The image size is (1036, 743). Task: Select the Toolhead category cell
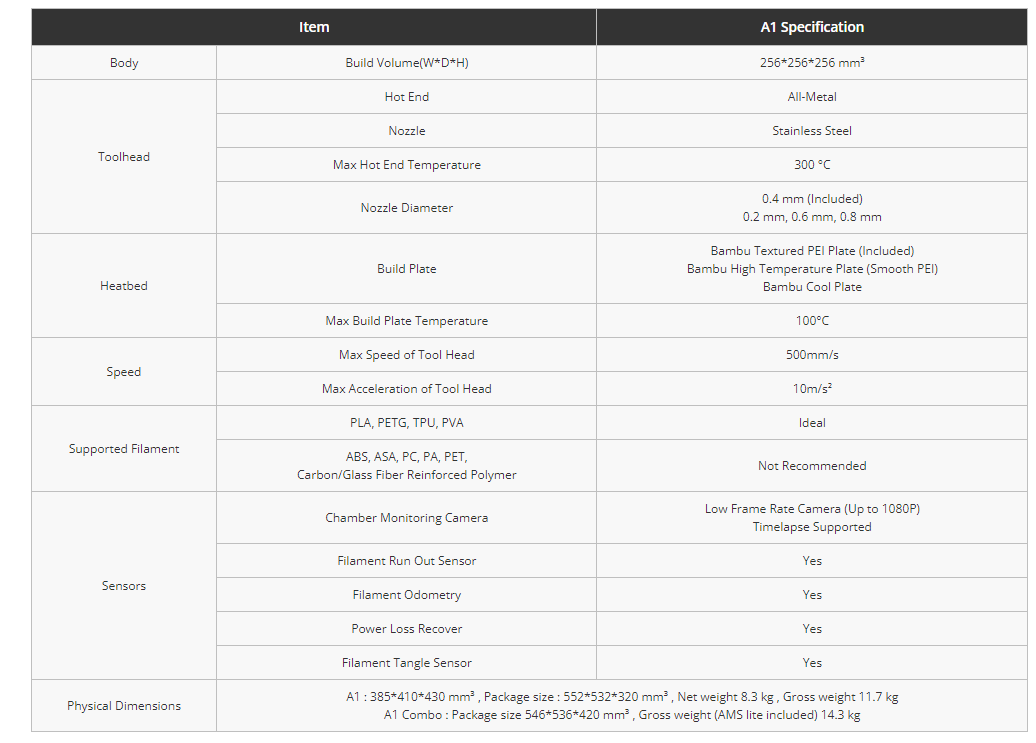coord(124,157)
